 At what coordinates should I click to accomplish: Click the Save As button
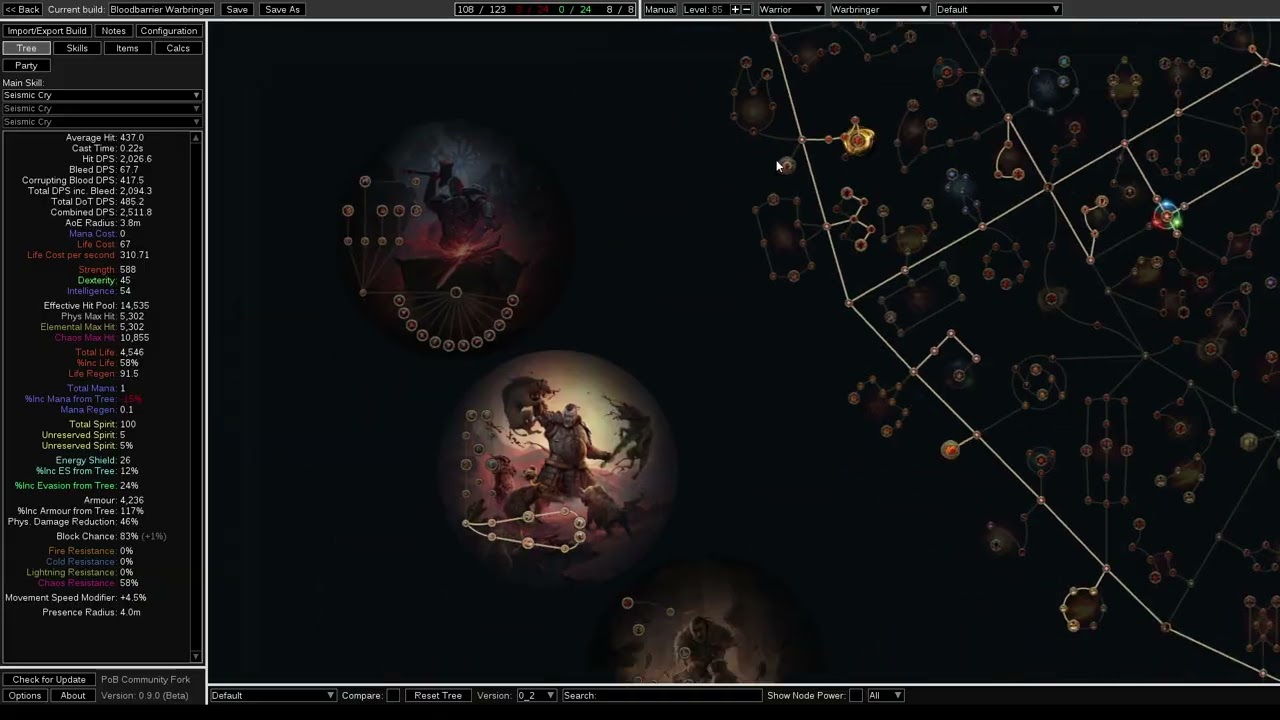pyautogui.click(x=282, y=9)
